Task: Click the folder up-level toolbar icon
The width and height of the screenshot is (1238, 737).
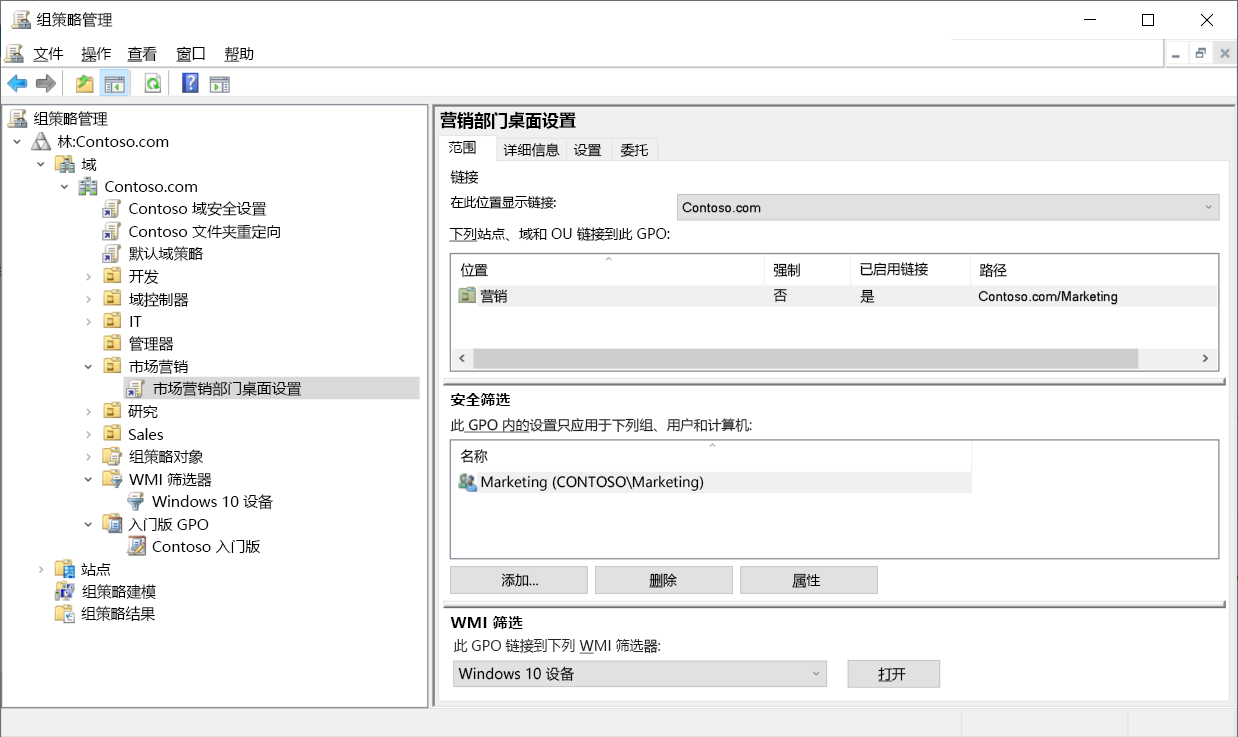Action: (x=84, y=83)
